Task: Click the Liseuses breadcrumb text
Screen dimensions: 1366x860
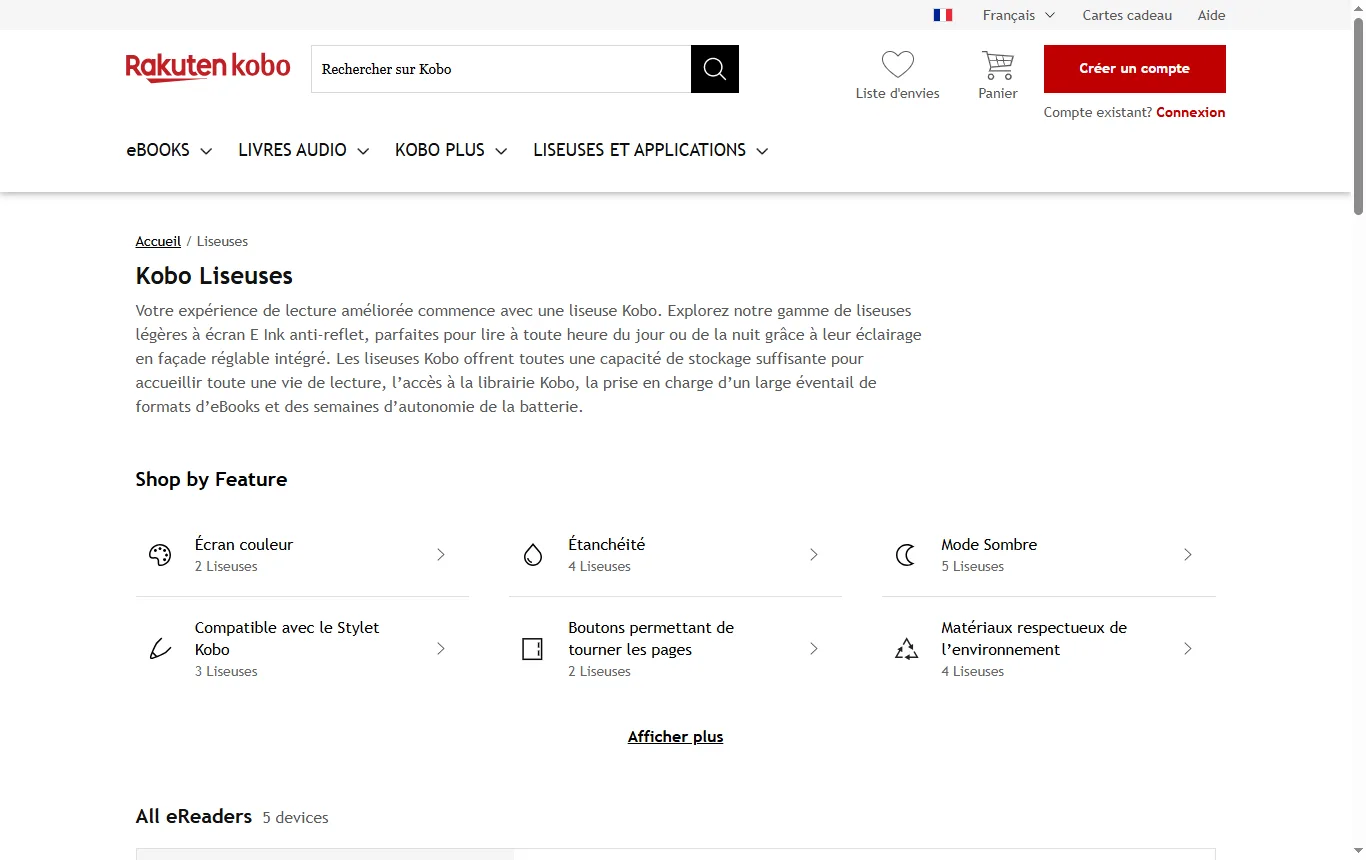Action: (222, 241)
